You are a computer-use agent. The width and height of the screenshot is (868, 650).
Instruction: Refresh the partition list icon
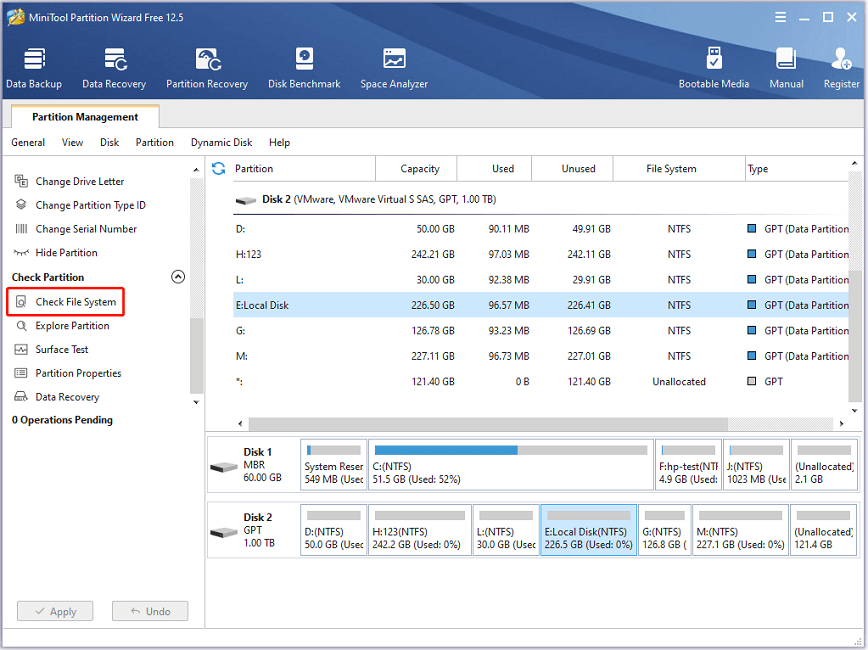[x=219, y=168]
